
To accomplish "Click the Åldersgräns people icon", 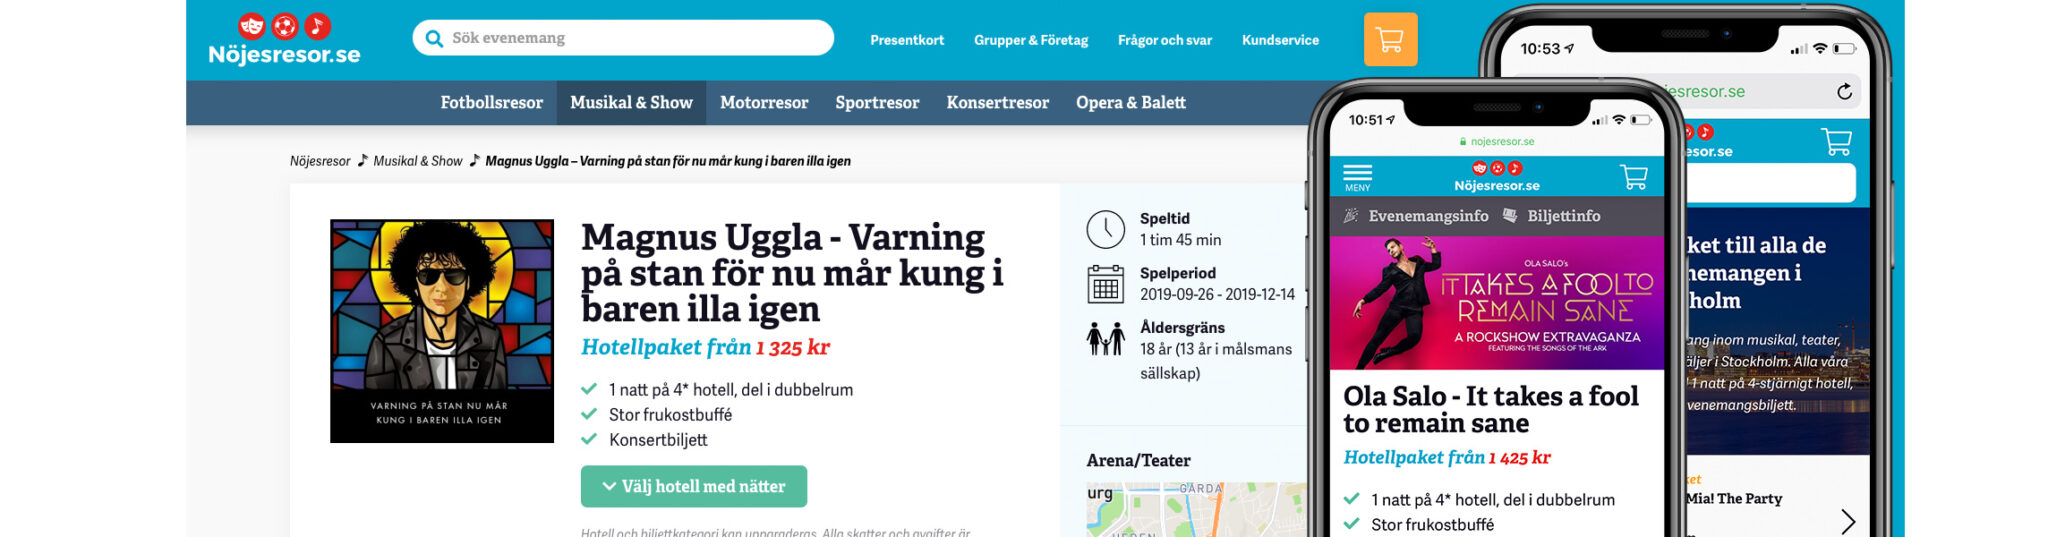I will (1105, 339).
